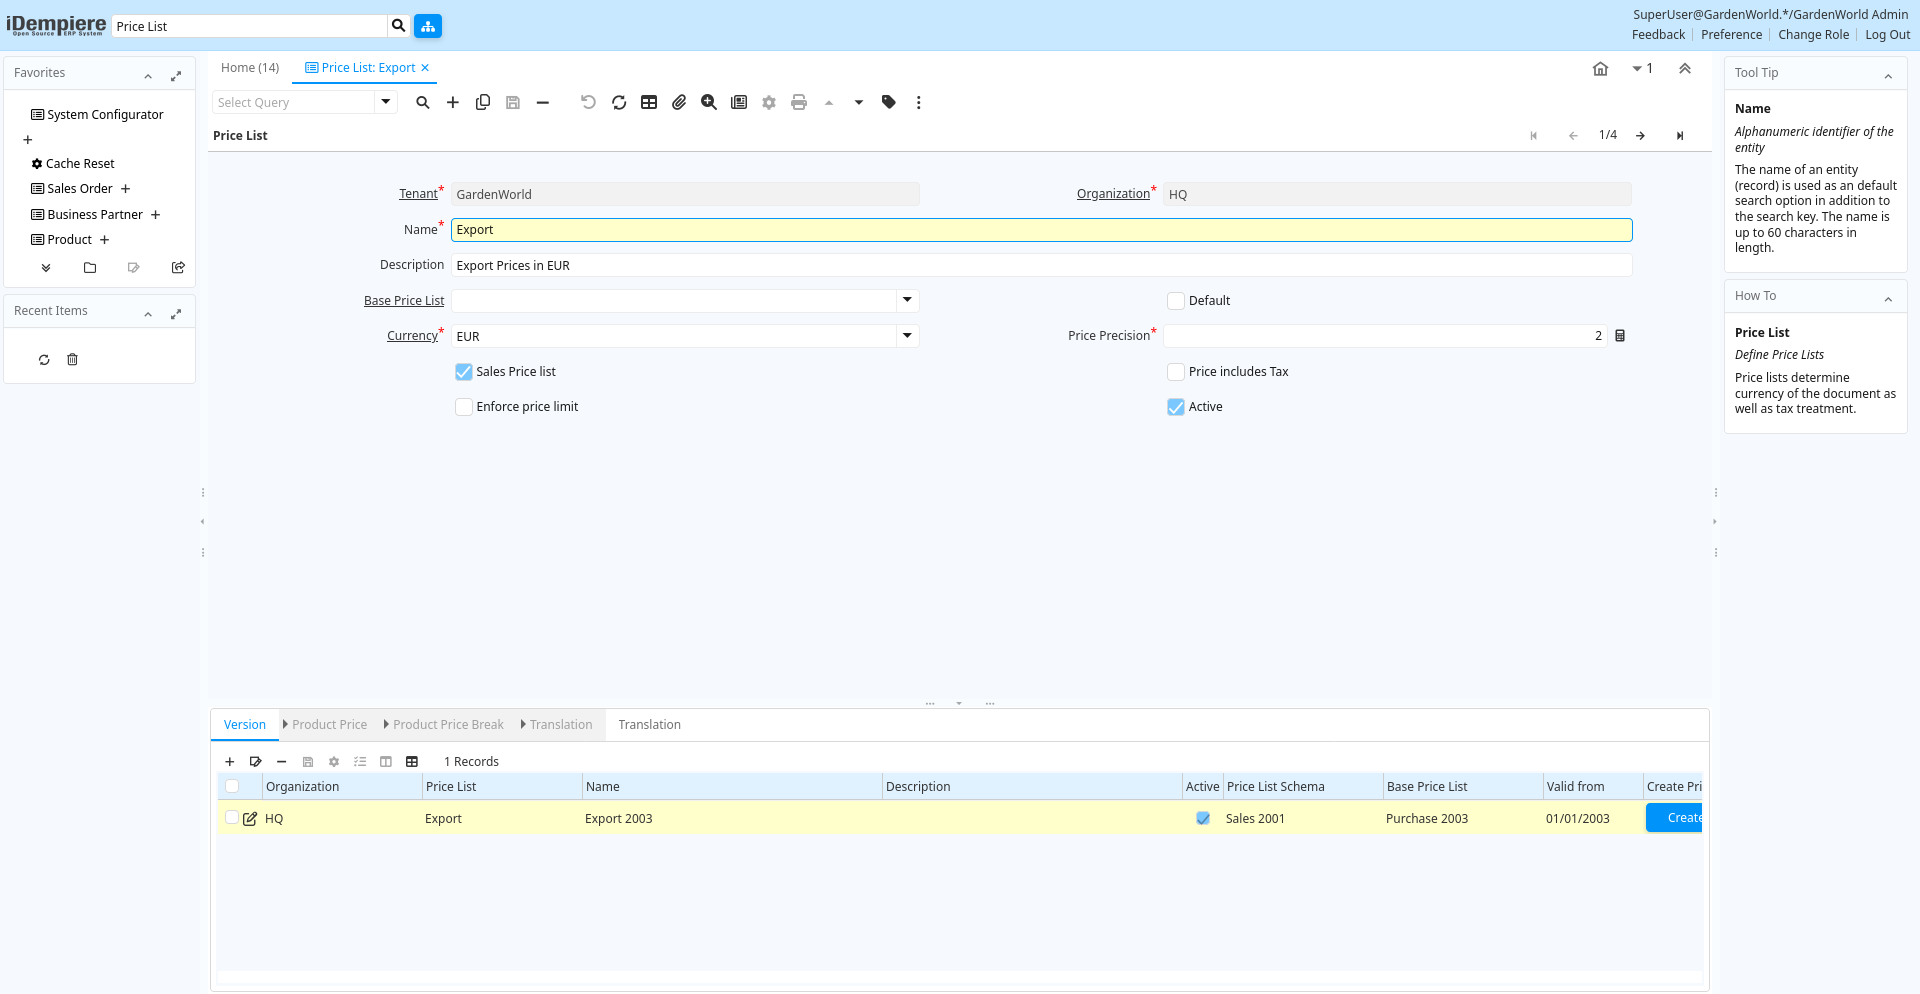Switch to the Product Price tab

click(329, 725)
